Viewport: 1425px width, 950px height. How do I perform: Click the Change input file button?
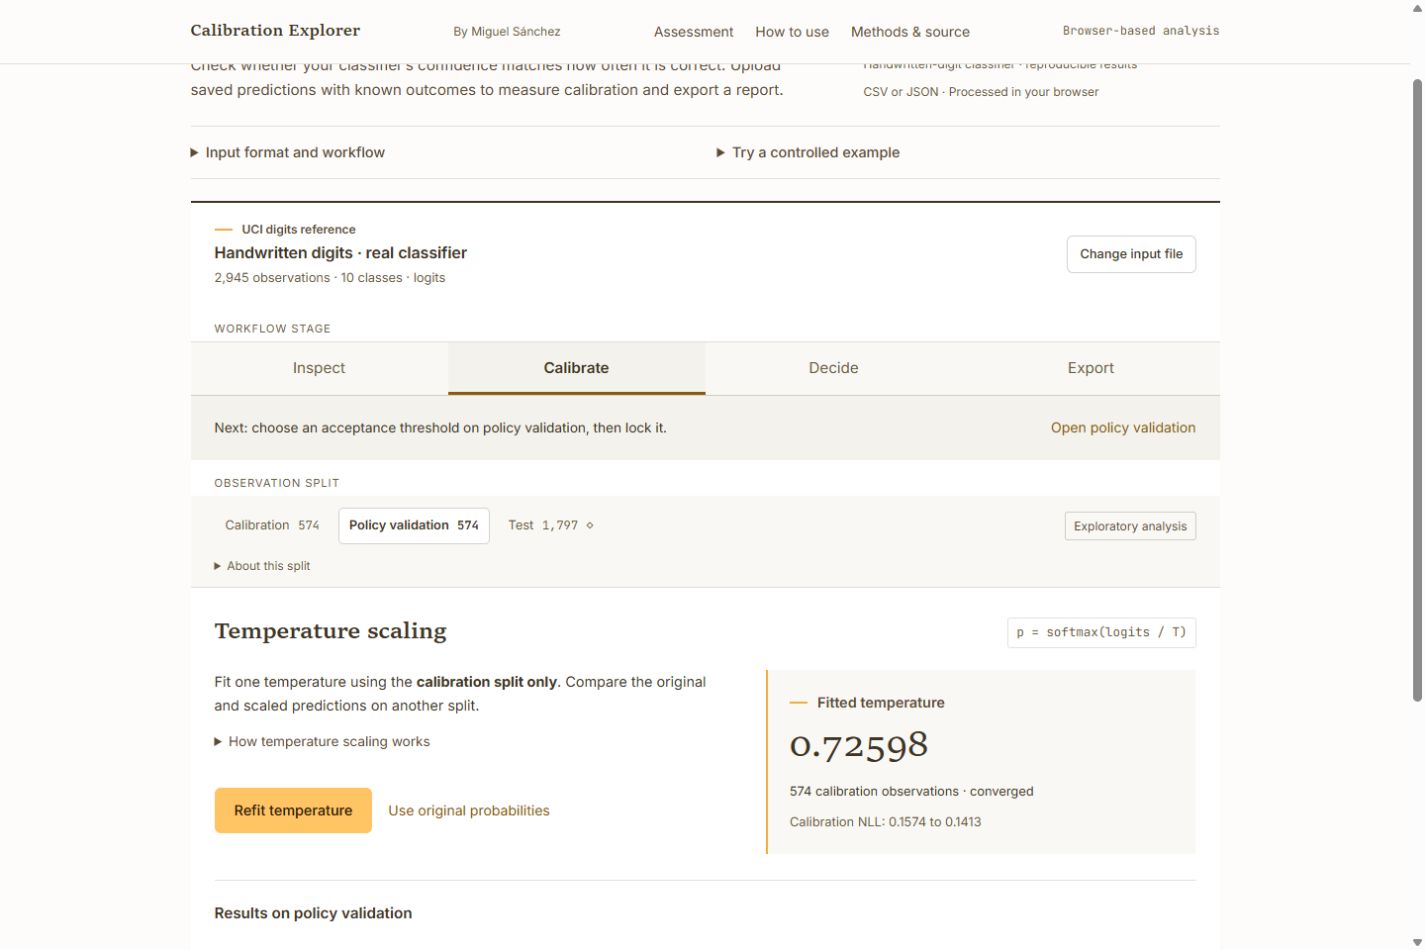point(1131,254)
